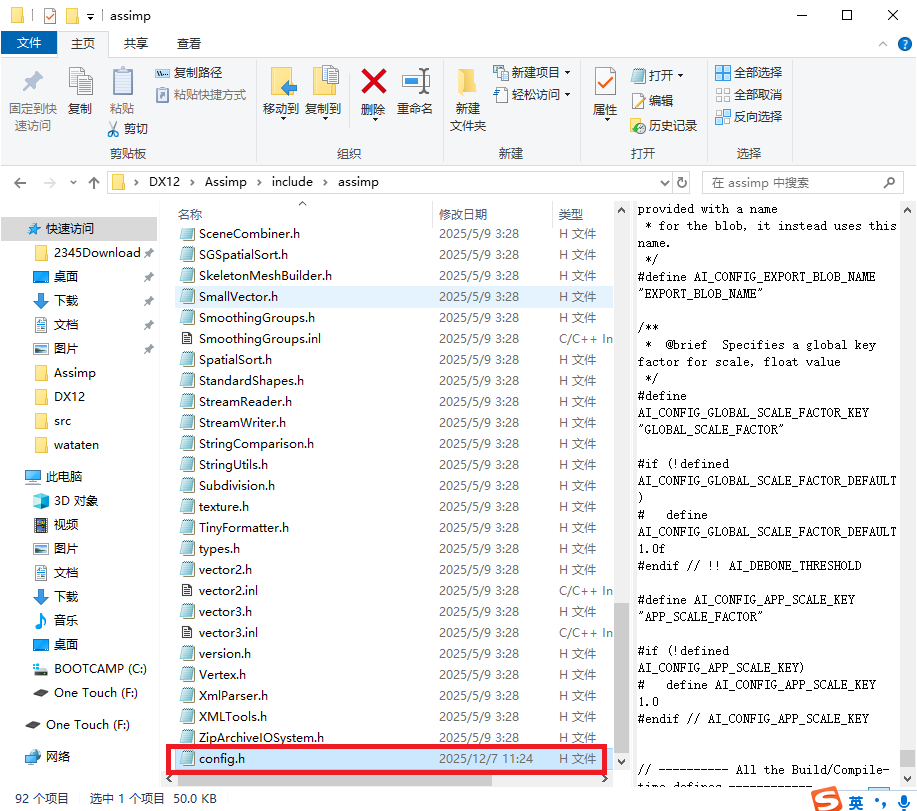Image resolution: width=917 pixels, height=811 pixels.
Task: Click Select None (全部取消)
Action: click(749, 95)
